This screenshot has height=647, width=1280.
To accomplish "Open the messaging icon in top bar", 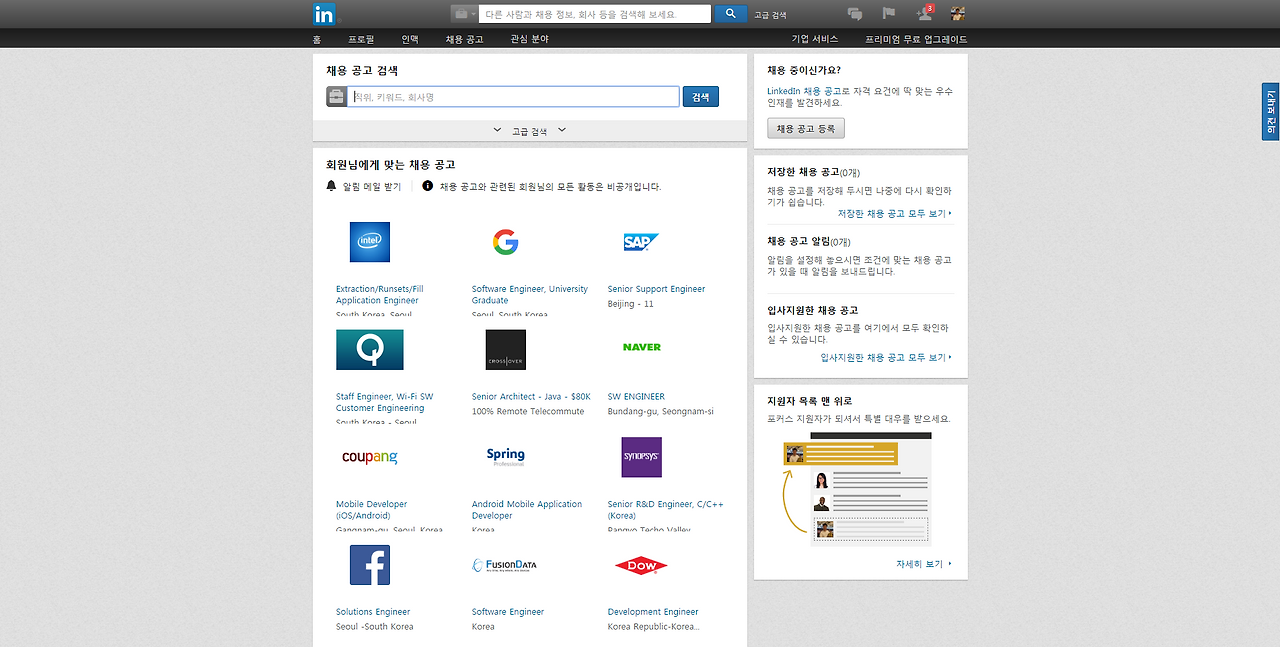I will (855, 13).
